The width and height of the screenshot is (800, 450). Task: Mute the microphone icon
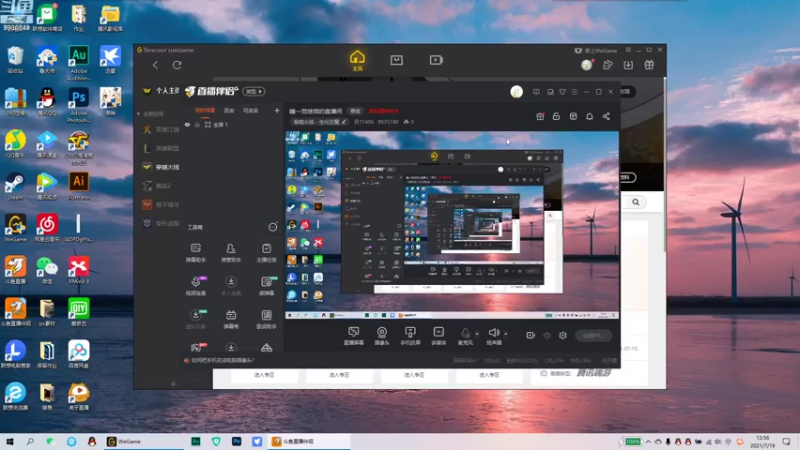pyautogui.click(x=465, y=335)
